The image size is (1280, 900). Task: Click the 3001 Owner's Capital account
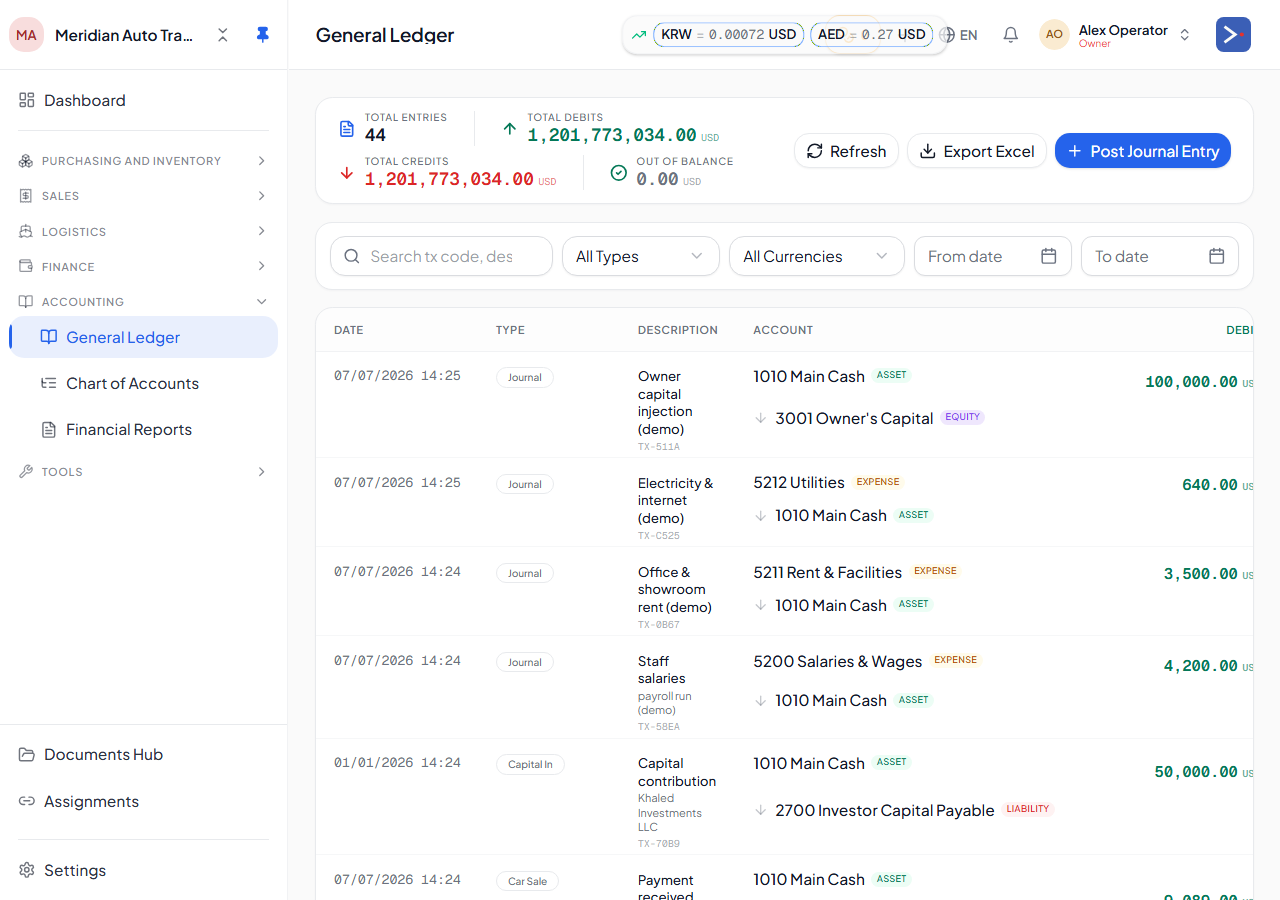854,418
